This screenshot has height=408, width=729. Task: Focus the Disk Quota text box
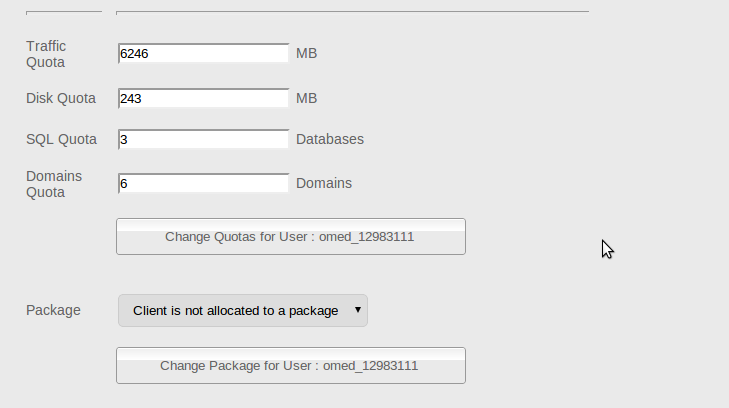click(204, 99)
